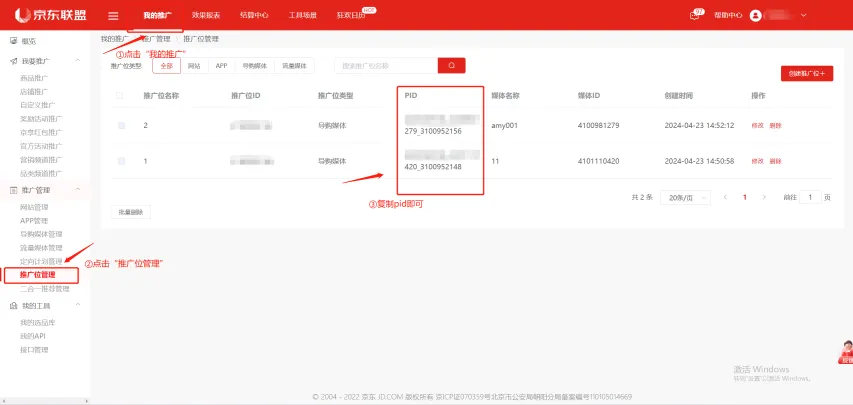Click 删除 for the media 11 row
This screenshot has height=405, width=853.
click(x=775, y=161)
